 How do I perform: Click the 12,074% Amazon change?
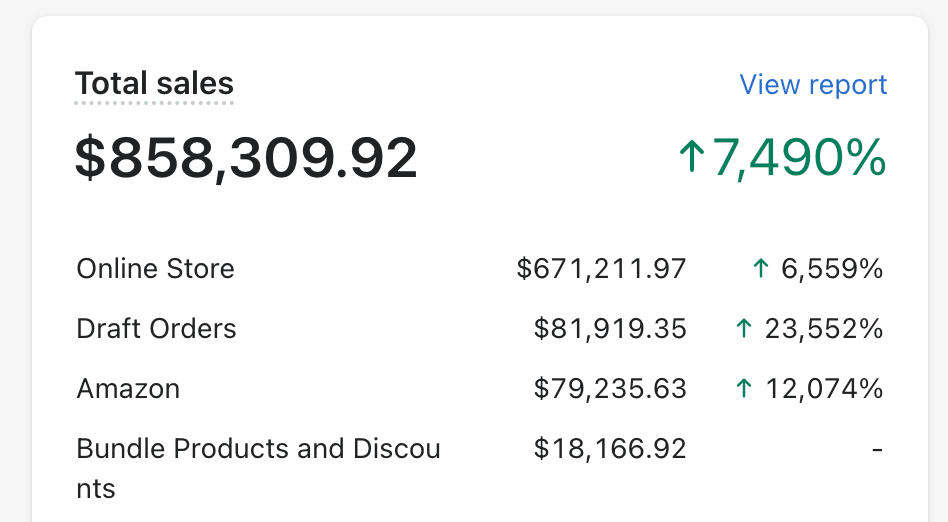(x=824, y=388)
